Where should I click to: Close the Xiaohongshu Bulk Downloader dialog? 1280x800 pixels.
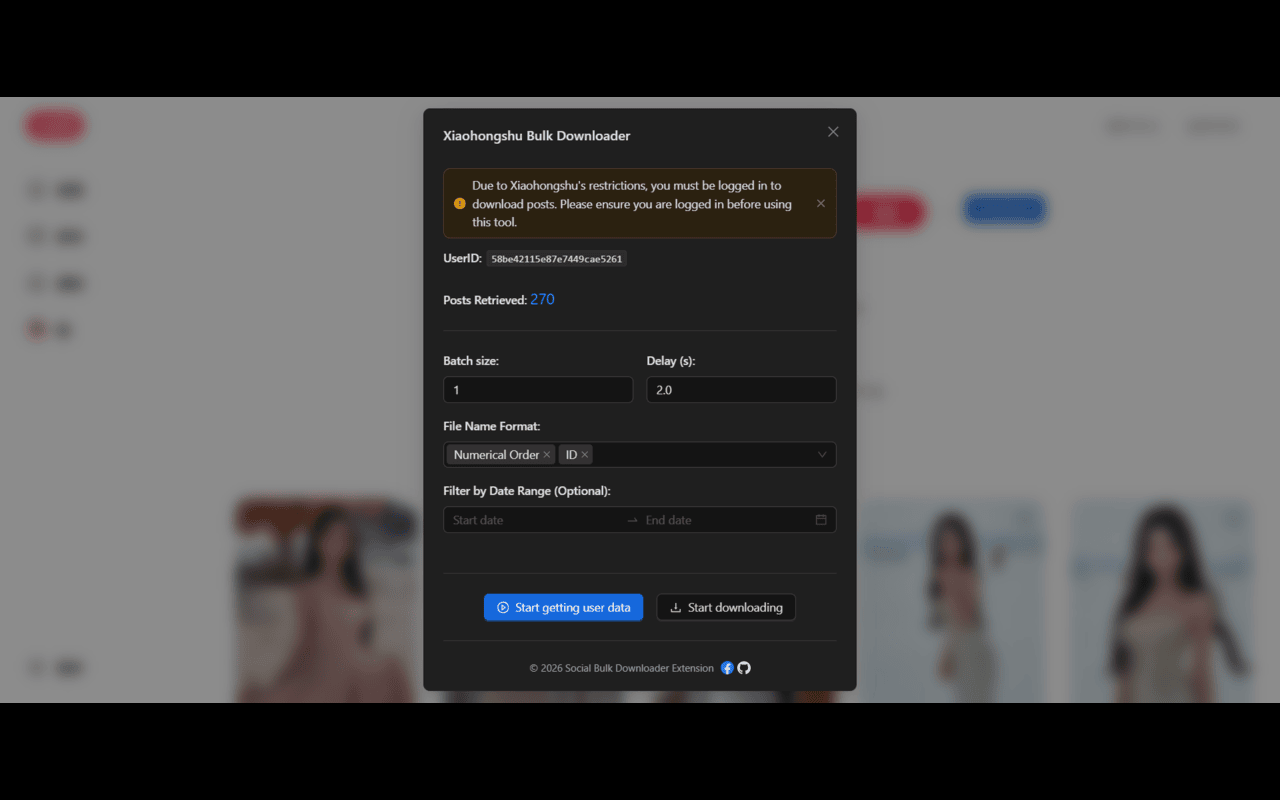click(x=833, y=131)
